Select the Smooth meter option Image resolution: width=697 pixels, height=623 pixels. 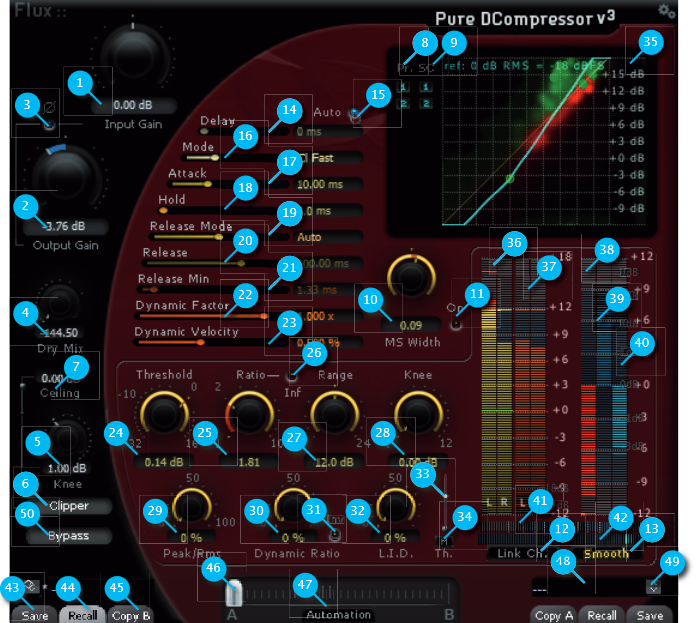[607, 552]
